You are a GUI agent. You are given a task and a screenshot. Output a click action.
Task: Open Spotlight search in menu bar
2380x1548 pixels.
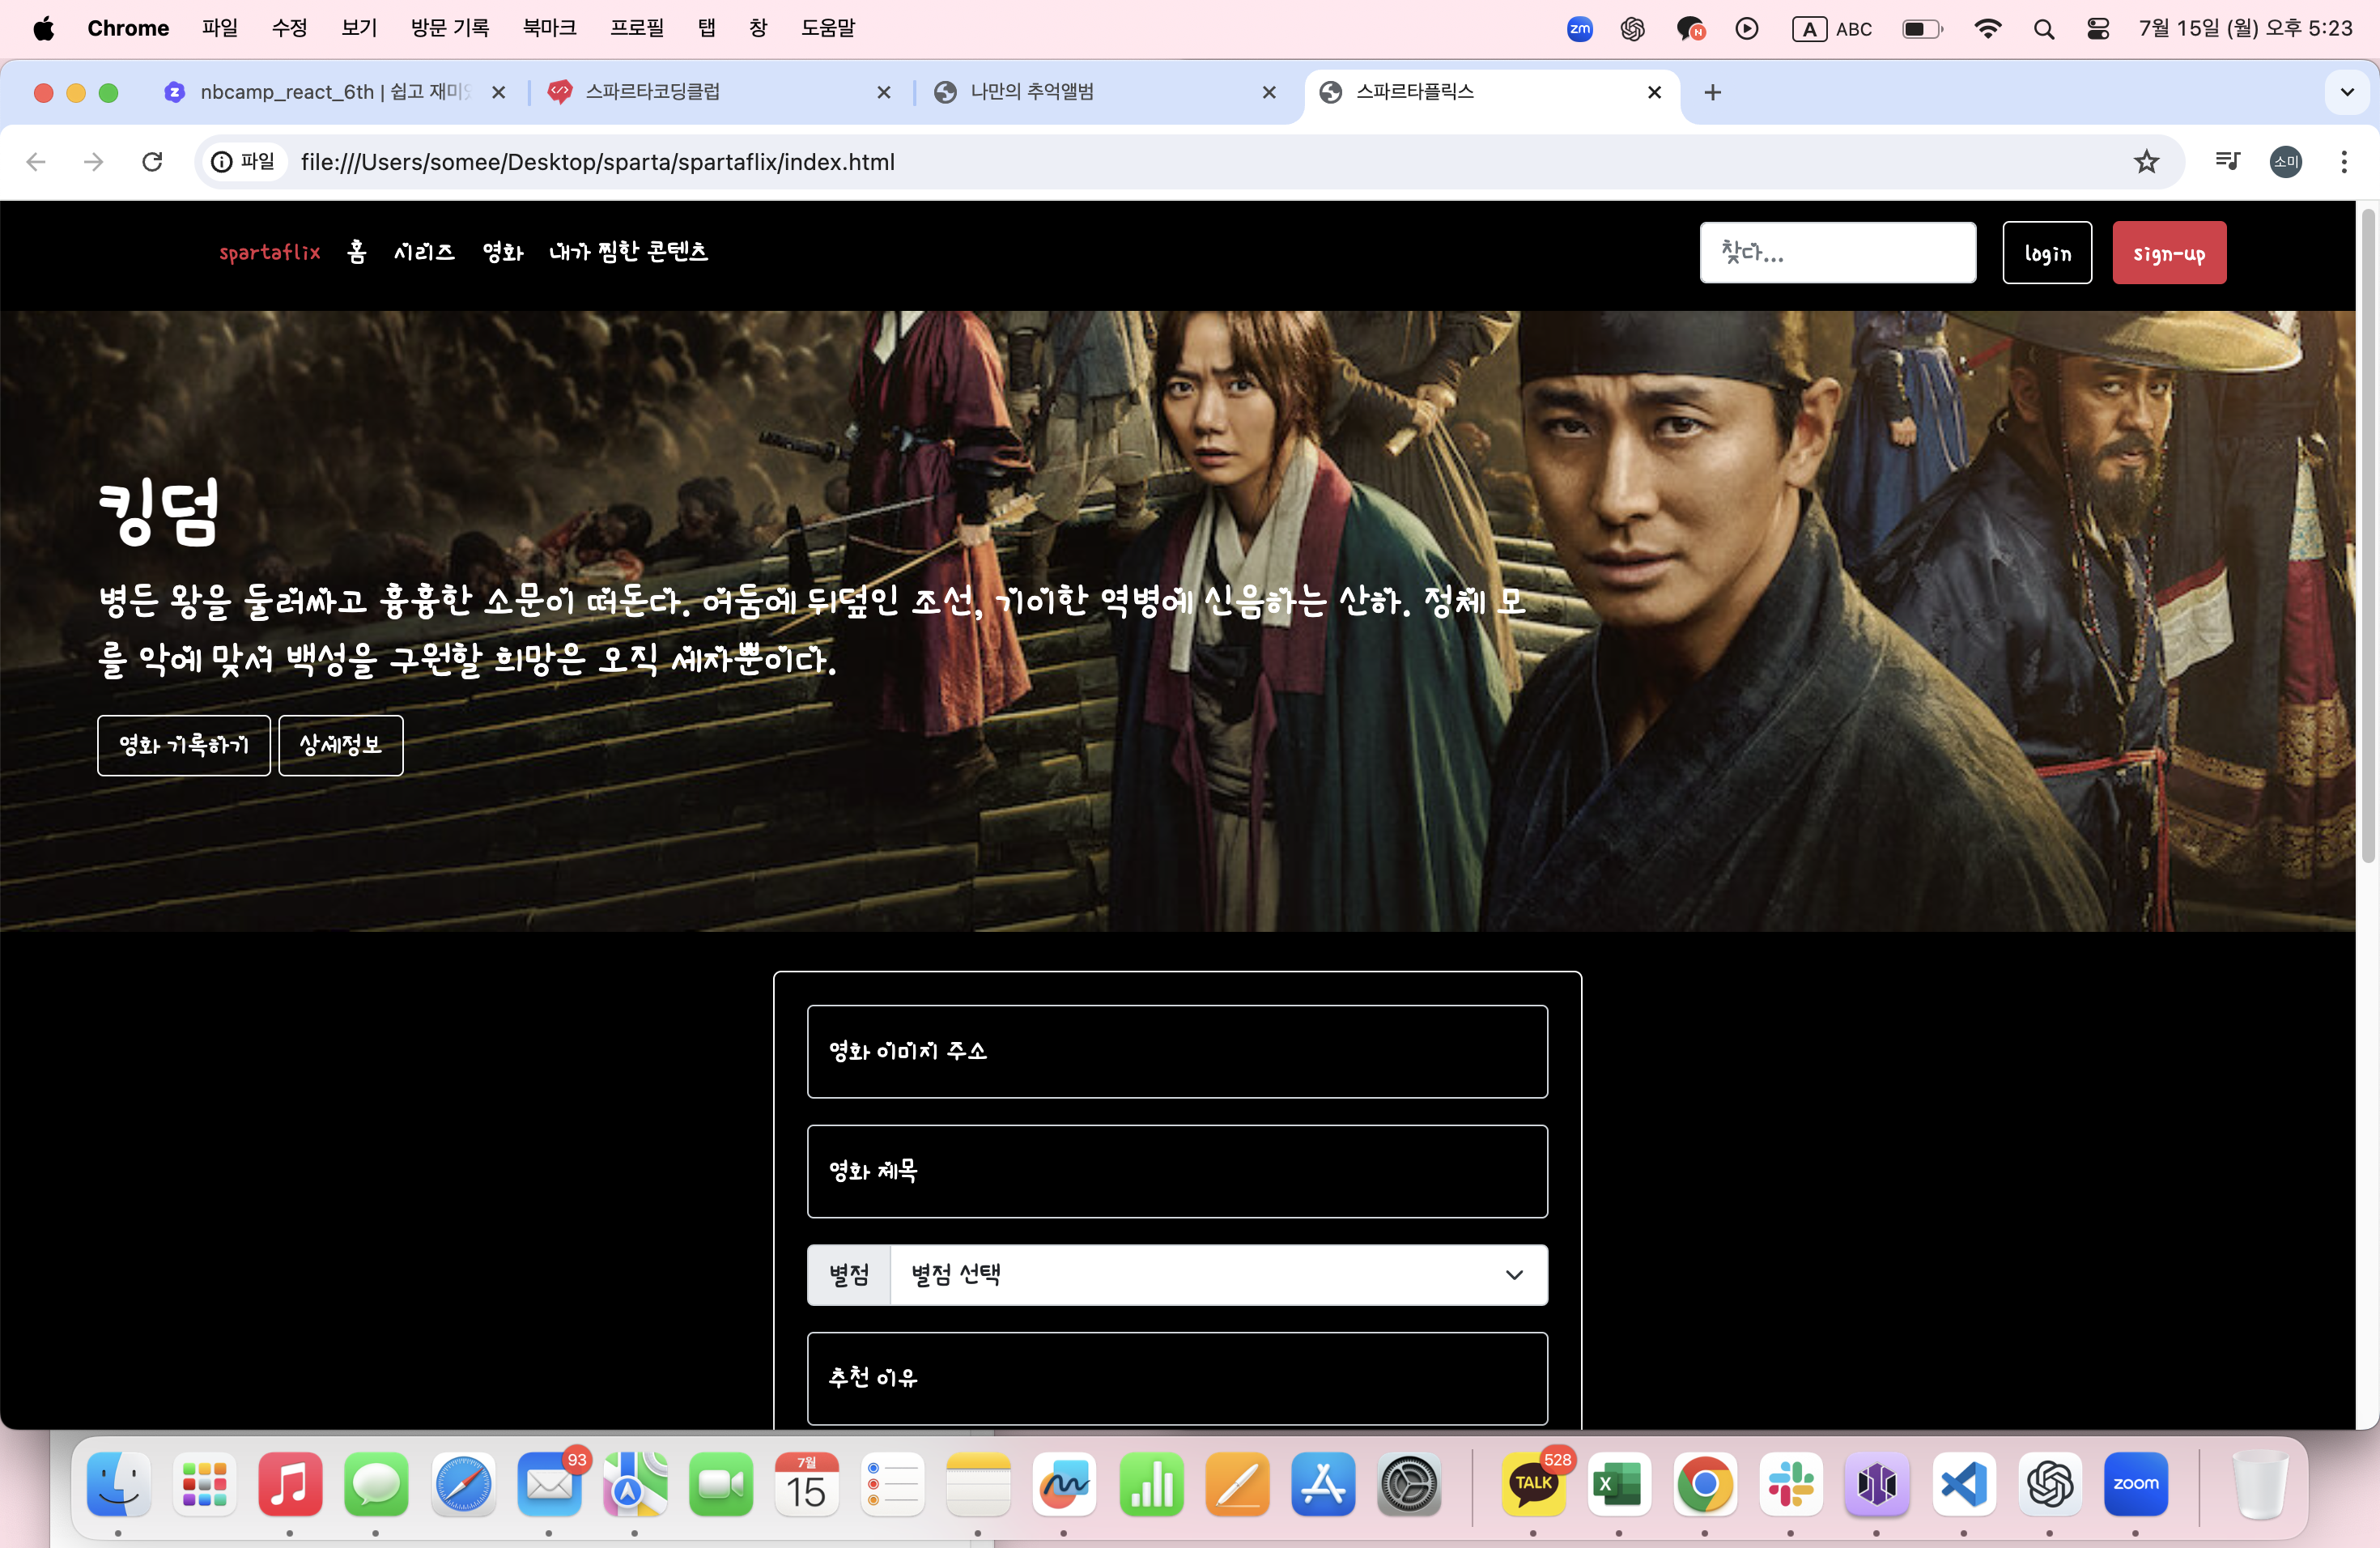[2044, 29]
